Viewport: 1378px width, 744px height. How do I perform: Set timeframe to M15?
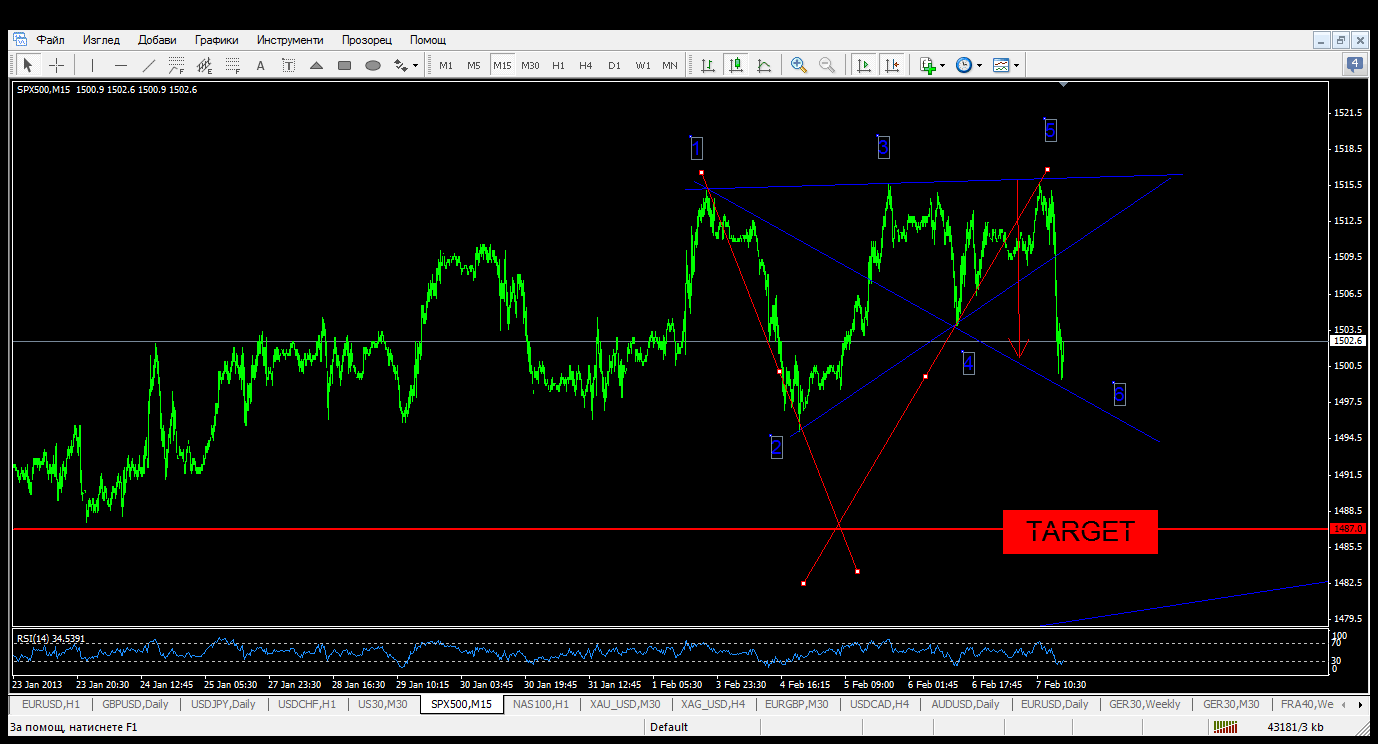502,65
